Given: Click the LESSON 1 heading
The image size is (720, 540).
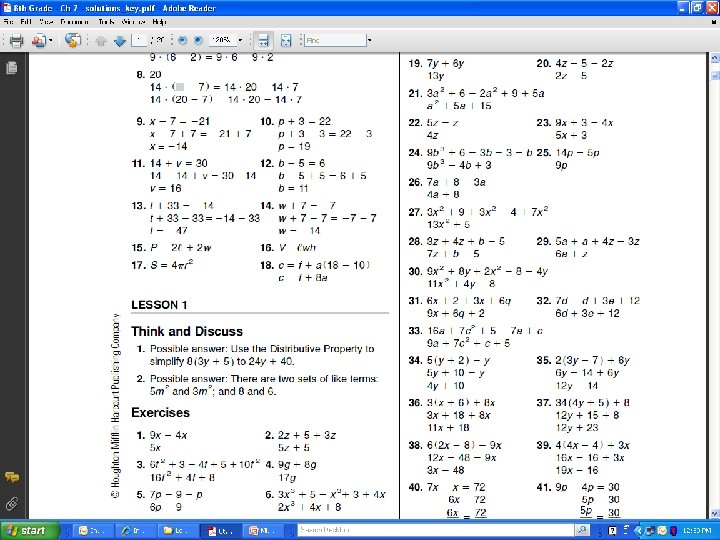Looking at the screenshot, I should click(159, 305).
